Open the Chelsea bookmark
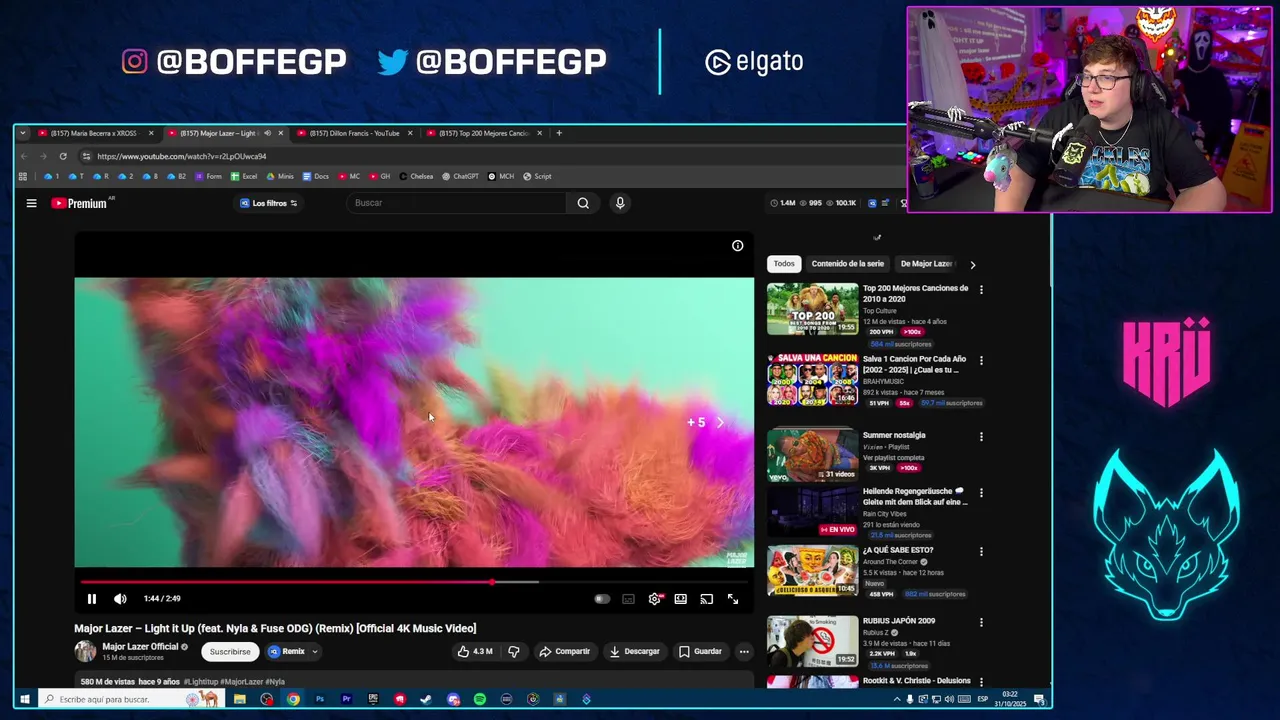 point(416,176)
